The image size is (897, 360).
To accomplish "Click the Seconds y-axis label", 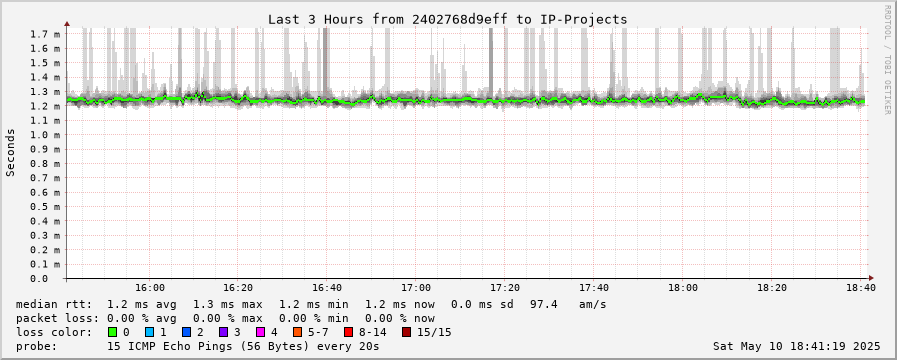I will pos(10,152).
